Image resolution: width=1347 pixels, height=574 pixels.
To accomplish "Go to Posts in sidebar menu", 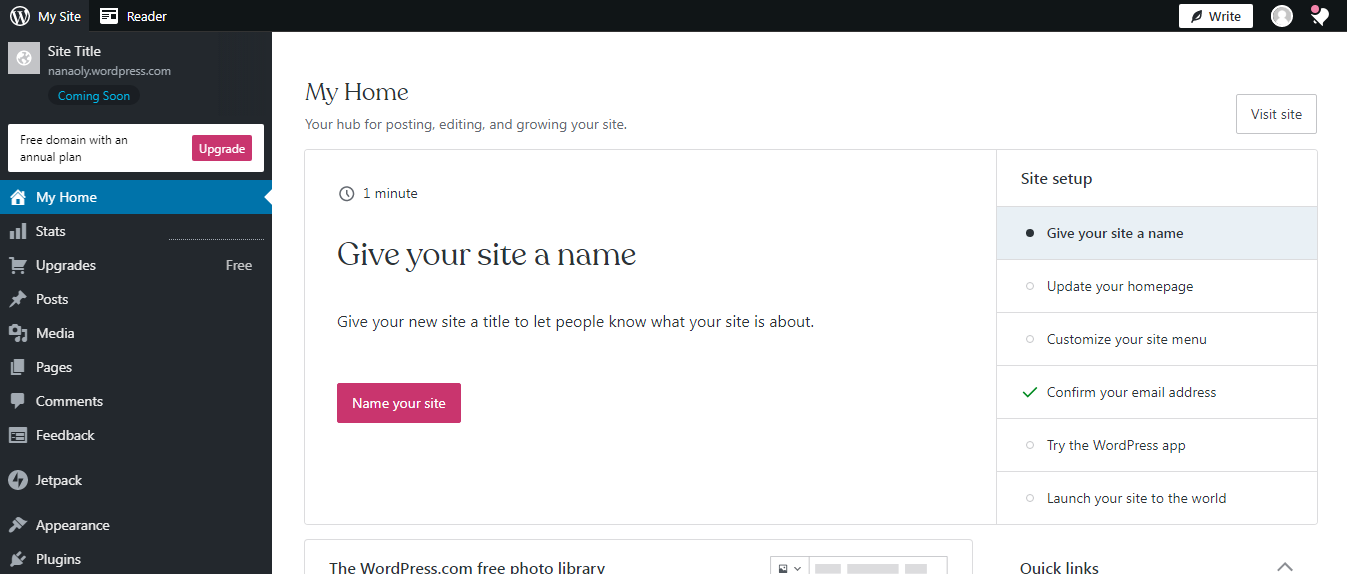I will tap(52, 299).
